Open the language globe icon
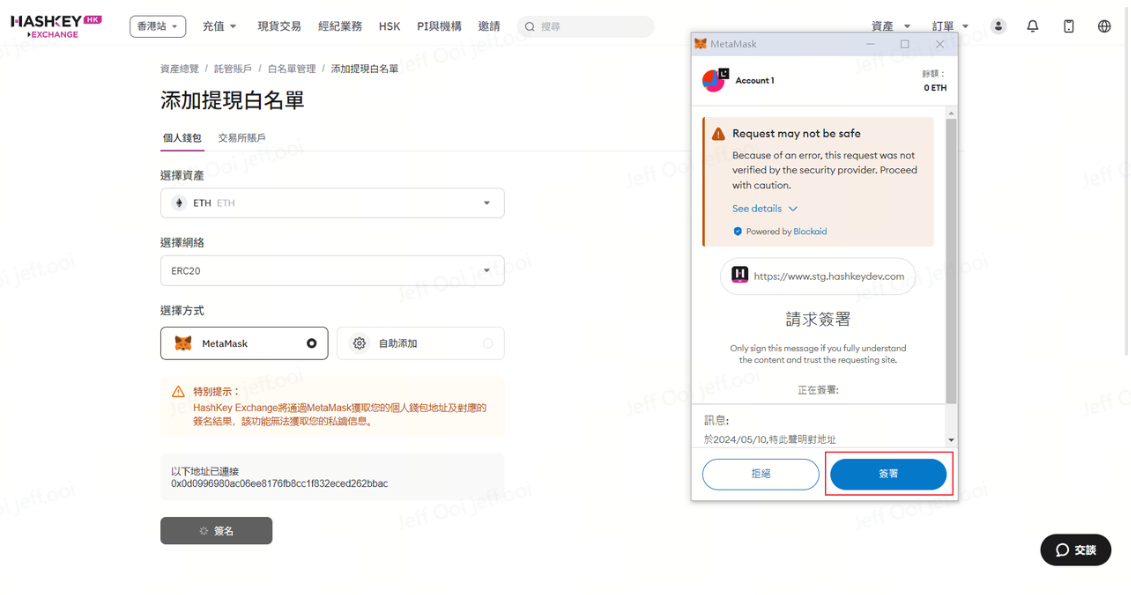Screen dimensions: 1131x595 (1104, 26)
